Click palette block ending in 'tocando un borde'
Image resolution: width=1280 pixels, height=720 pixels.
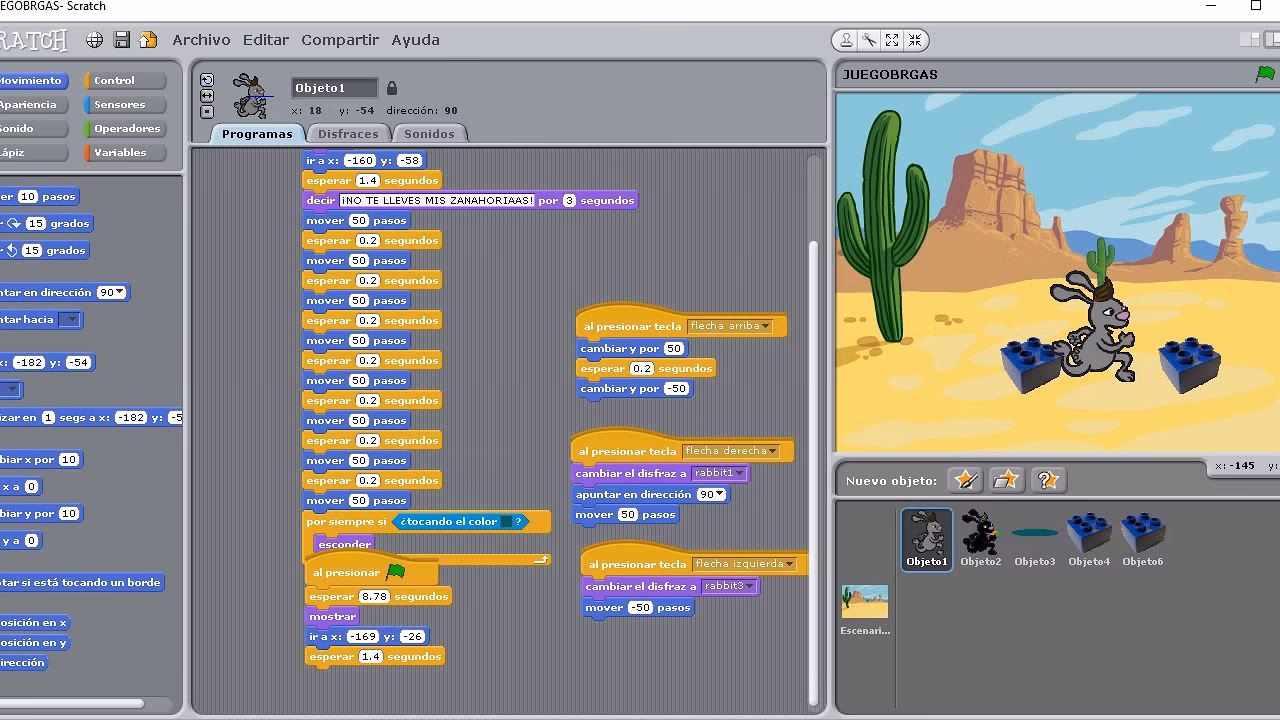(x=82, y=582)
